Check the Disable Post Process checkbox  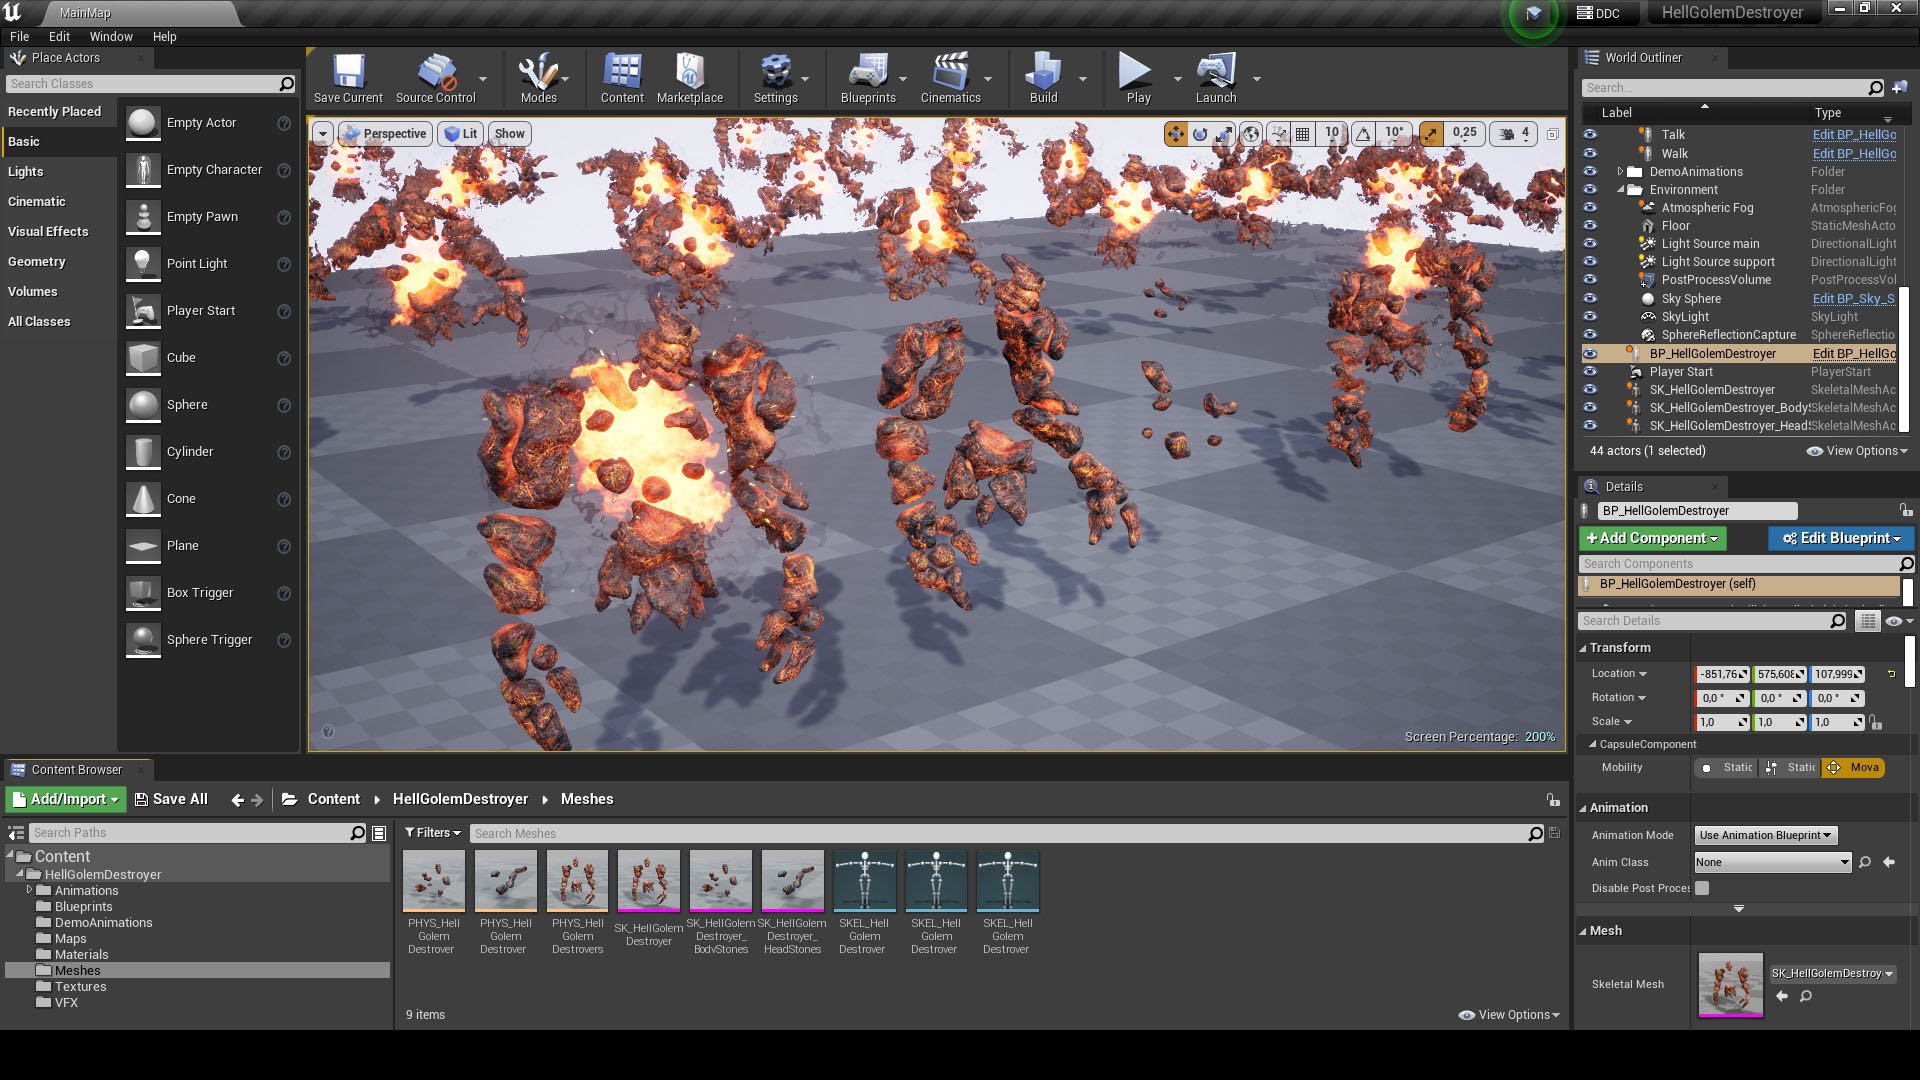1702,888
